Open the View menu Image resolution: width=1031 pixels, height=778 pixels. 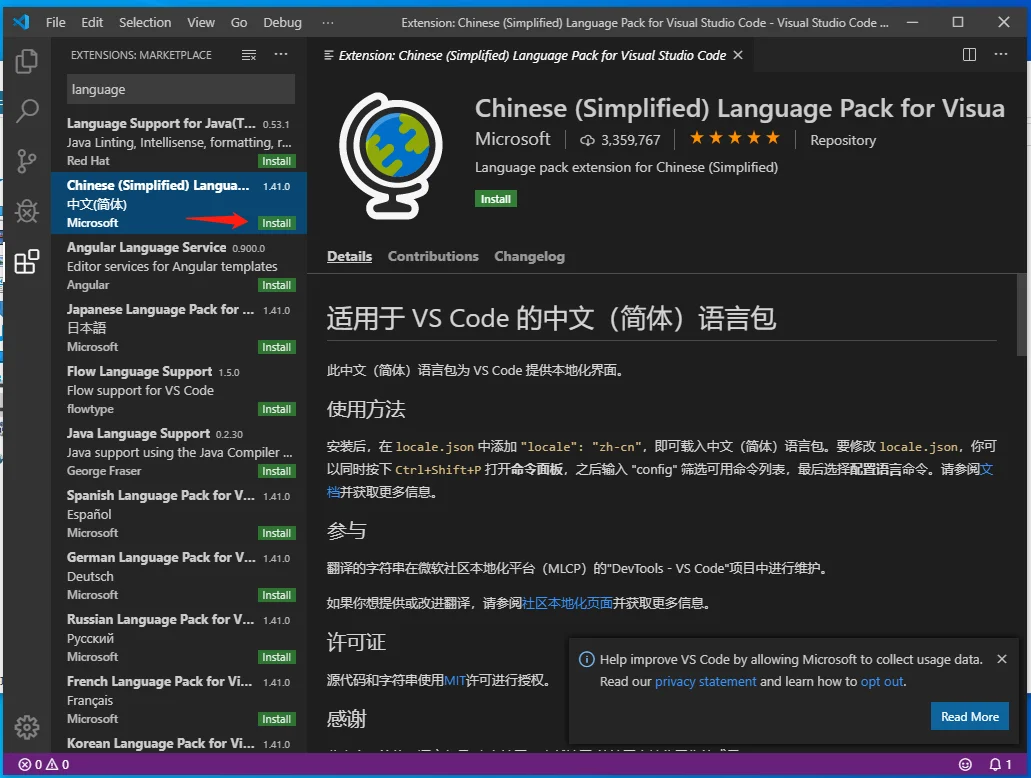click(x=201, y=22)
